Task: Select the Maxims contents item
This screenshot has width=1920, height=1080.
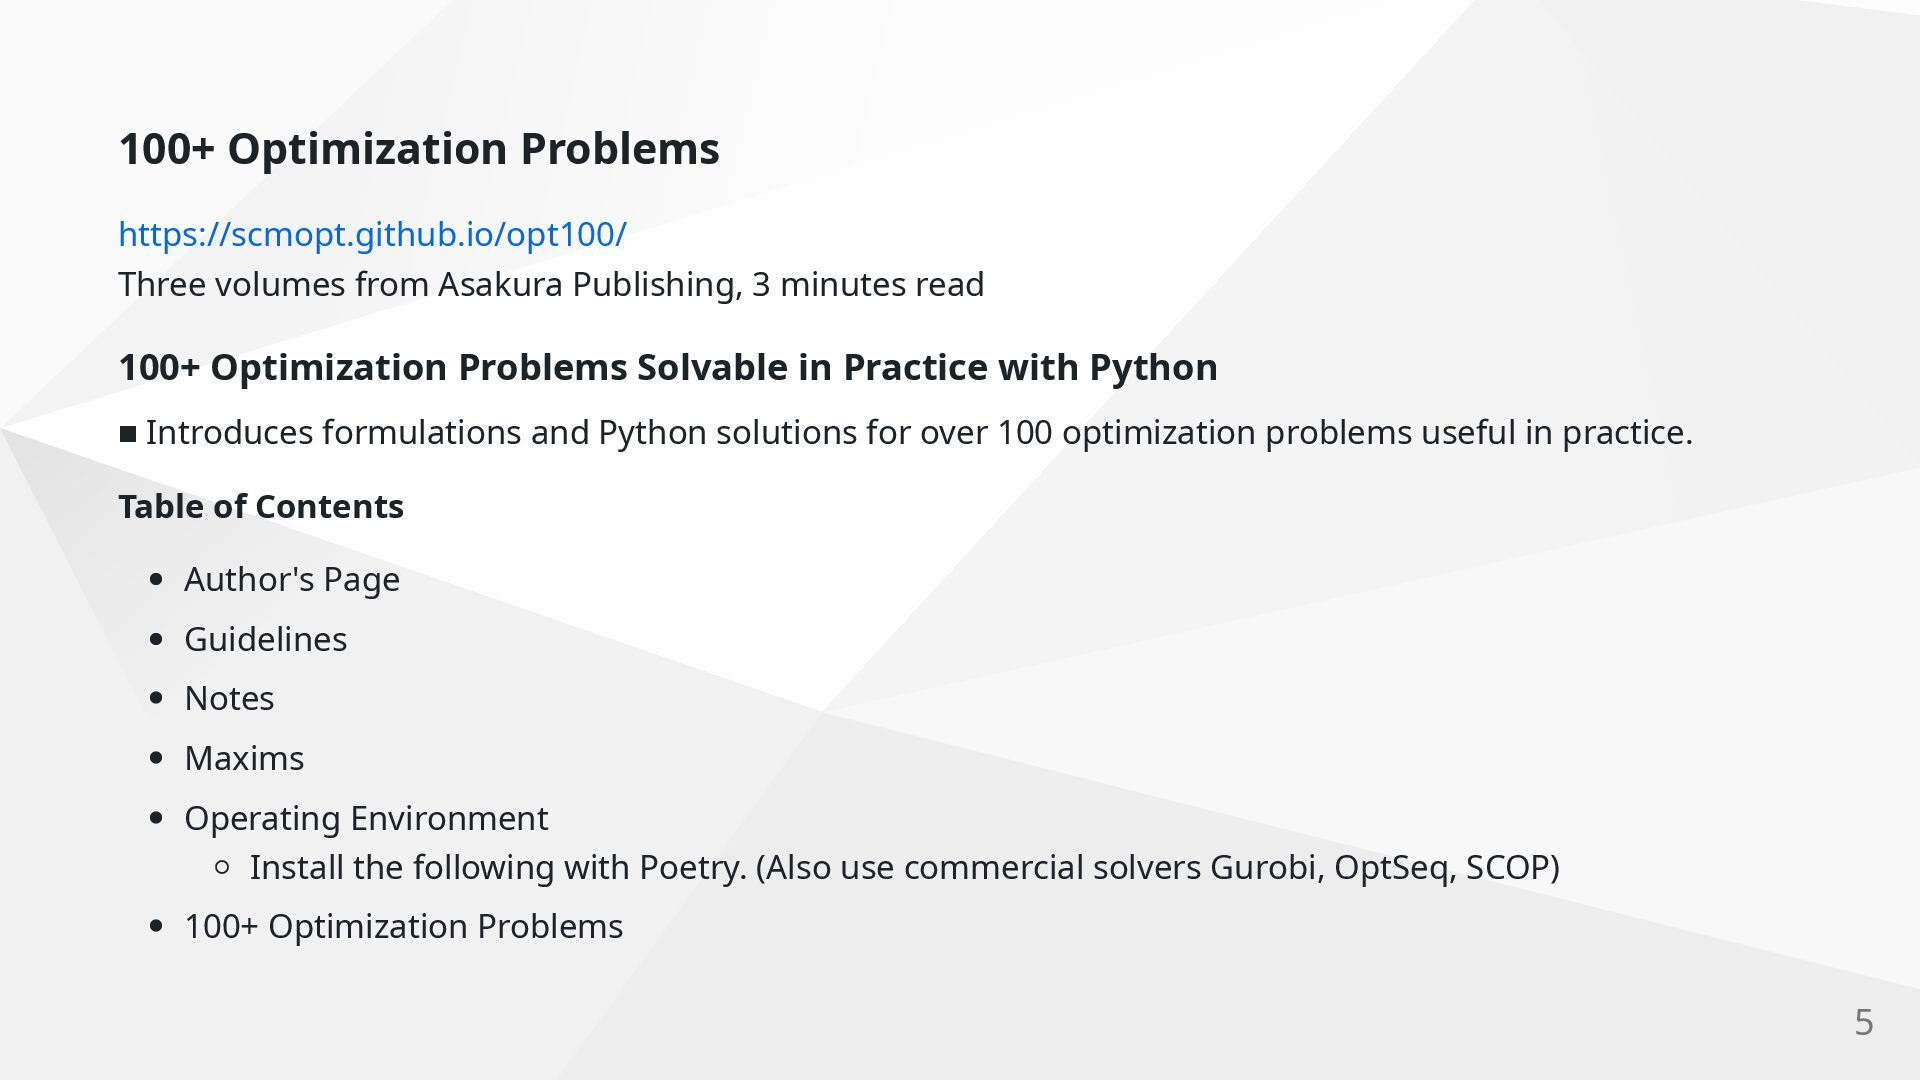Action: point(244,759)
